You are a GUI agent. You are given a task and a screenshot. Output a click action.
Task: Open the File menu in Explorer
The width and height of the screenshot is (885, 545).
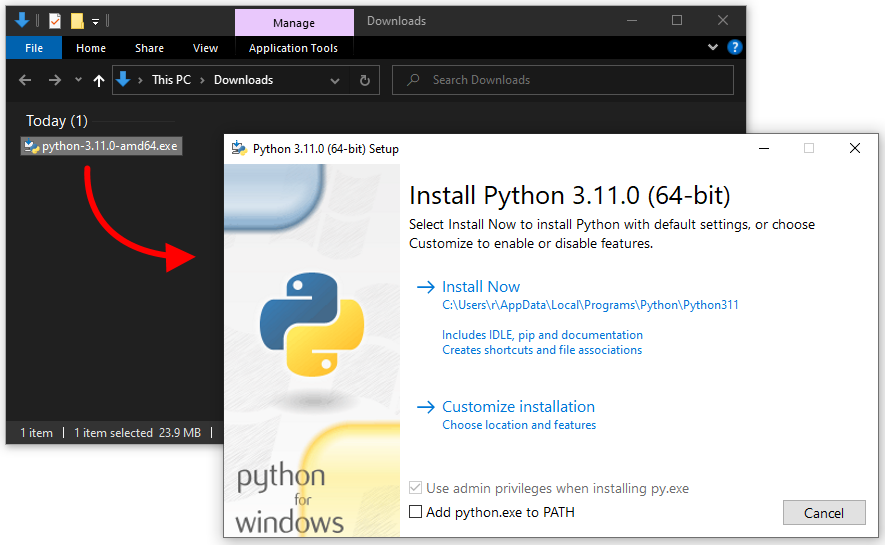click(x=34, y=48)
